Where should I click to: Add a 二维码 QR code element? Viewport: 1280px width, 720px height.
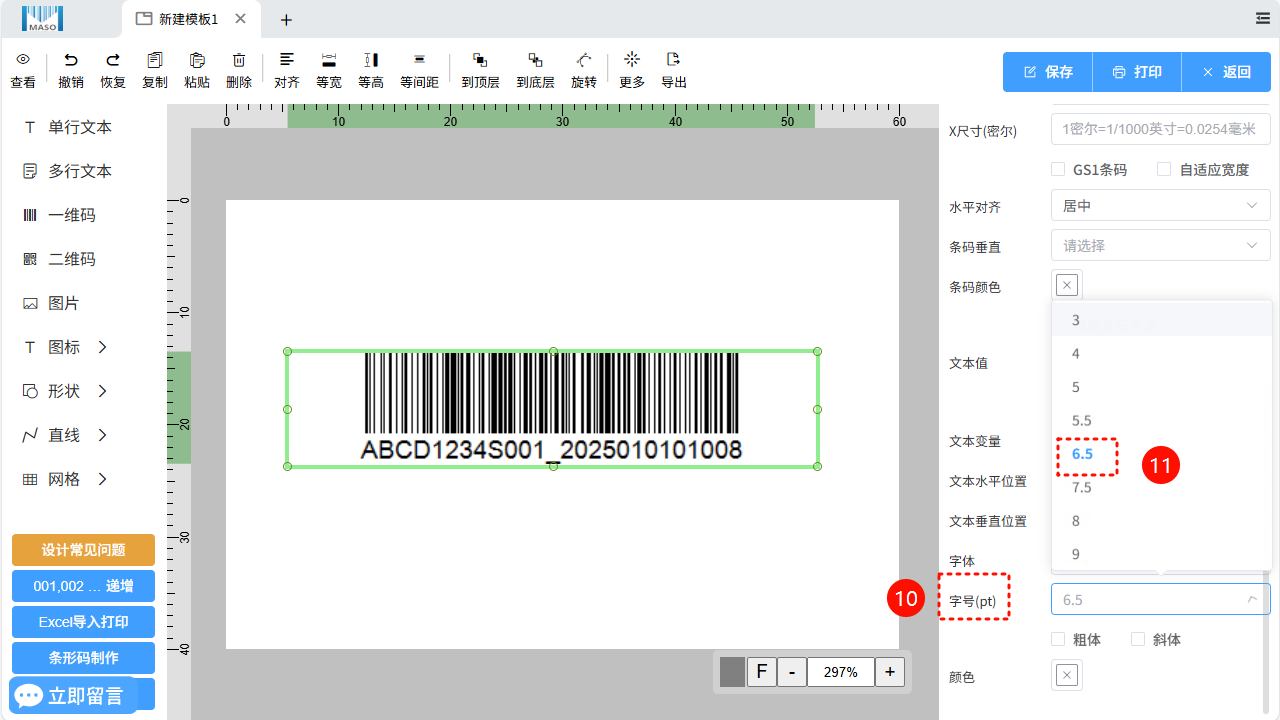point(59,259)
